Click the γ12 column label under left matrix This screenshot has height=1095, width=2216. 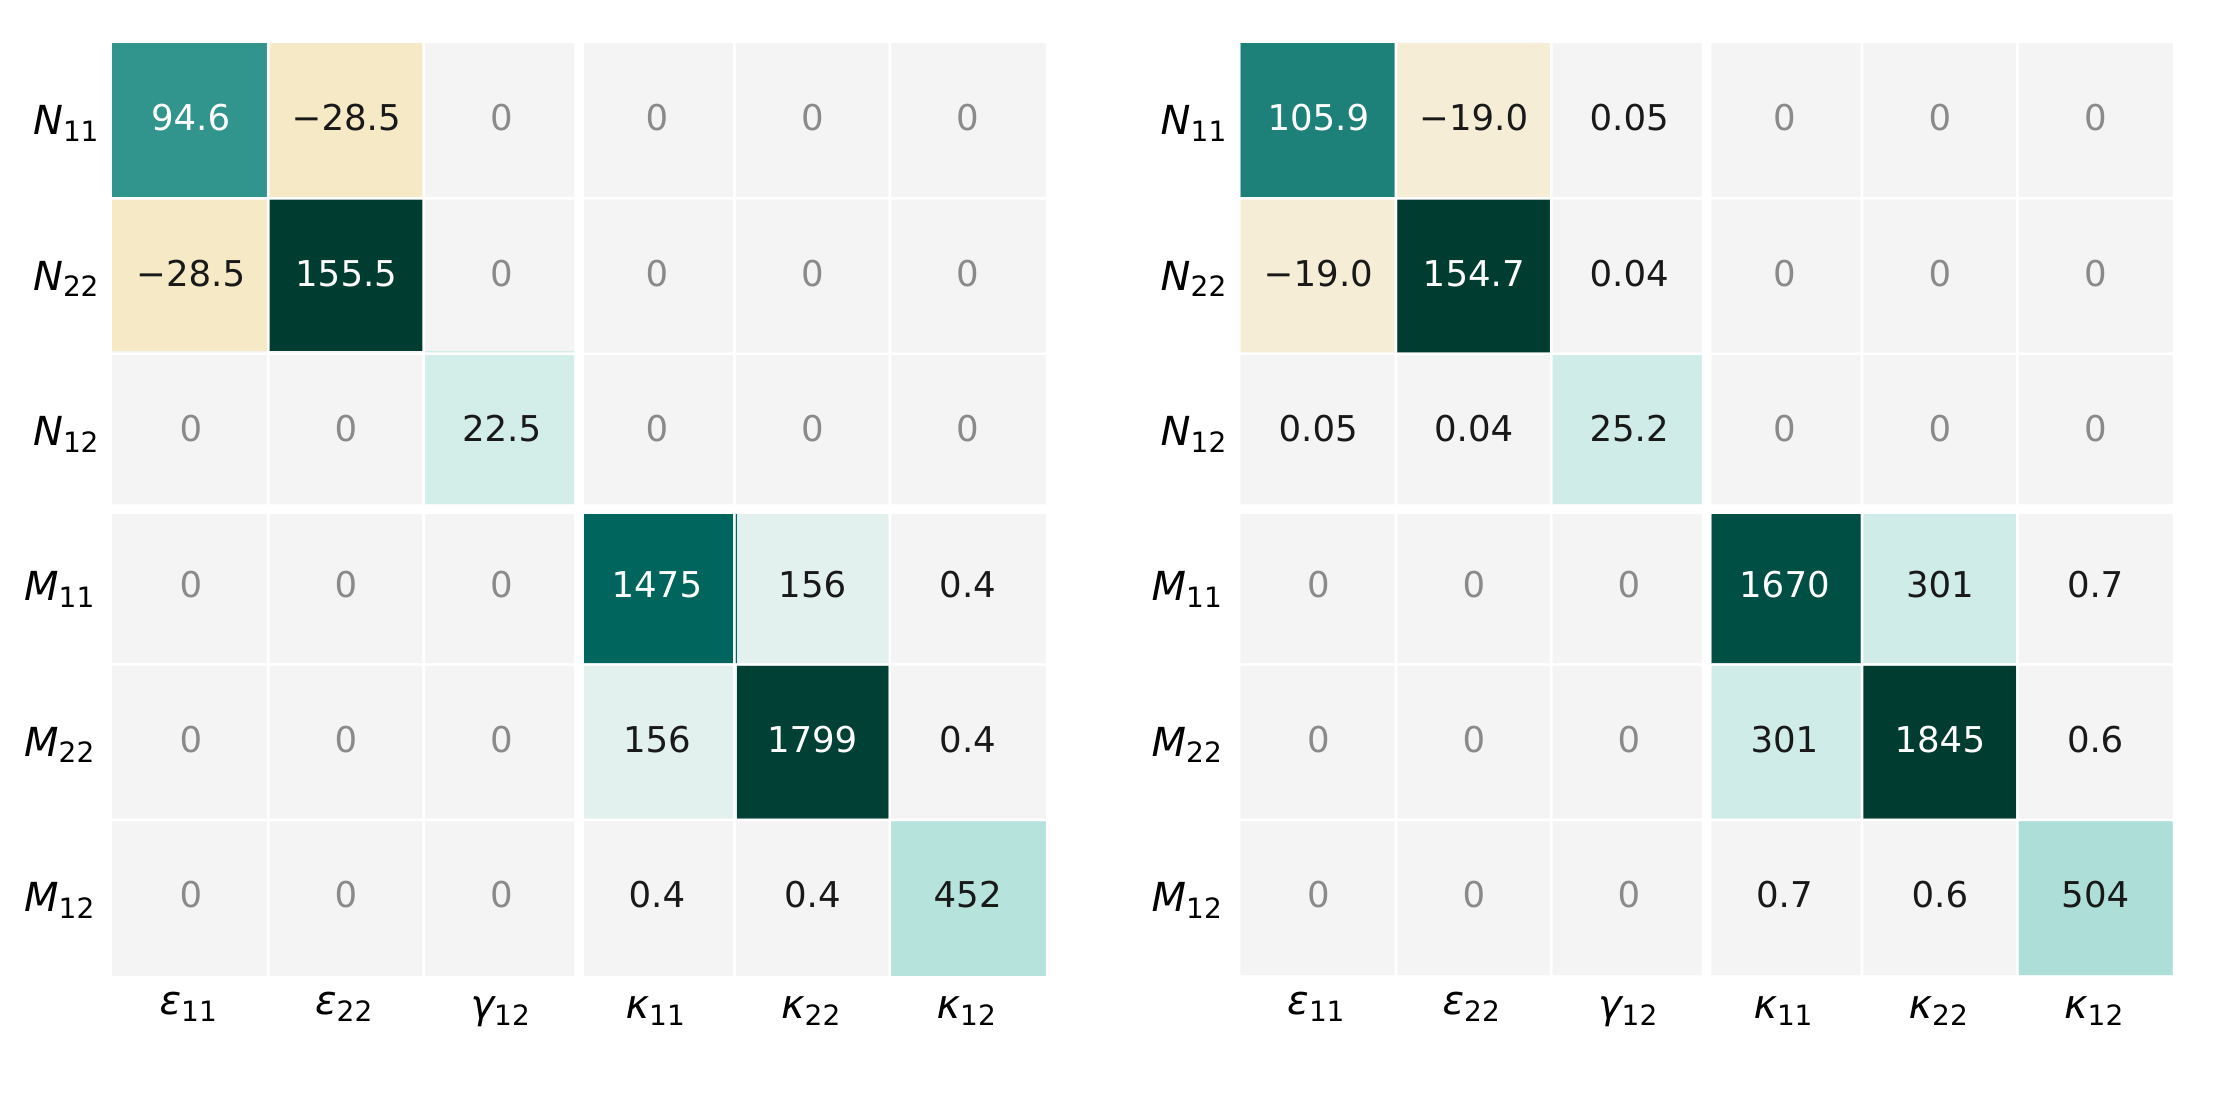coord(500,1008)
